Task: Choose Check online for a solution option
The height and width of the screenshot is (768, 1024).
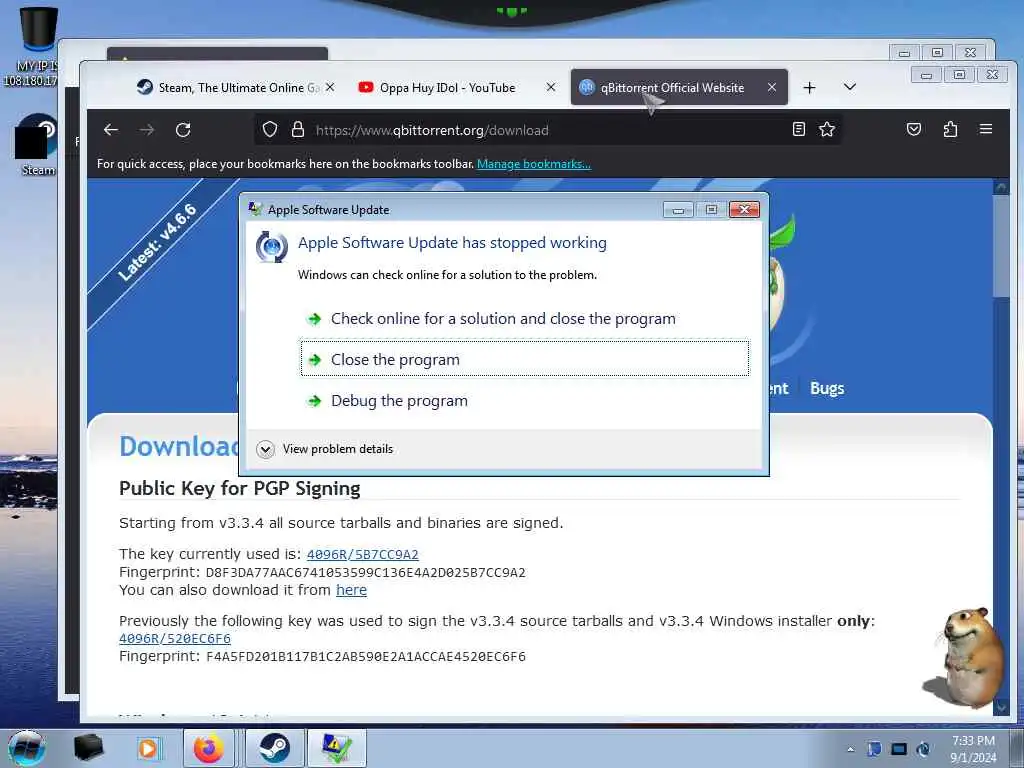Action: coord(525,319)
